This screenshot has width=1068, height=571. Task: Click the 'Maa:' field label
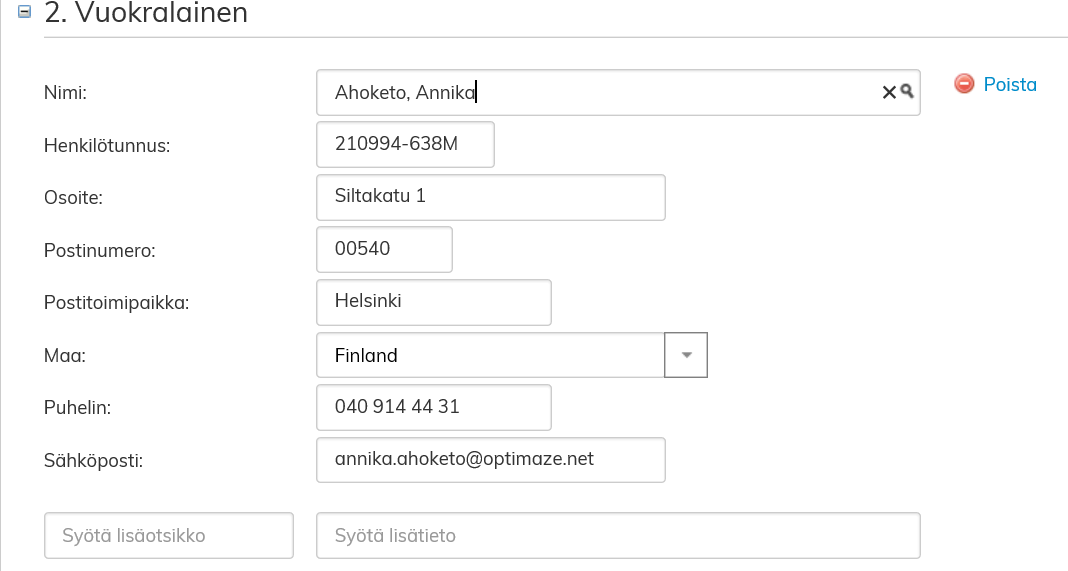pos(64,355)
